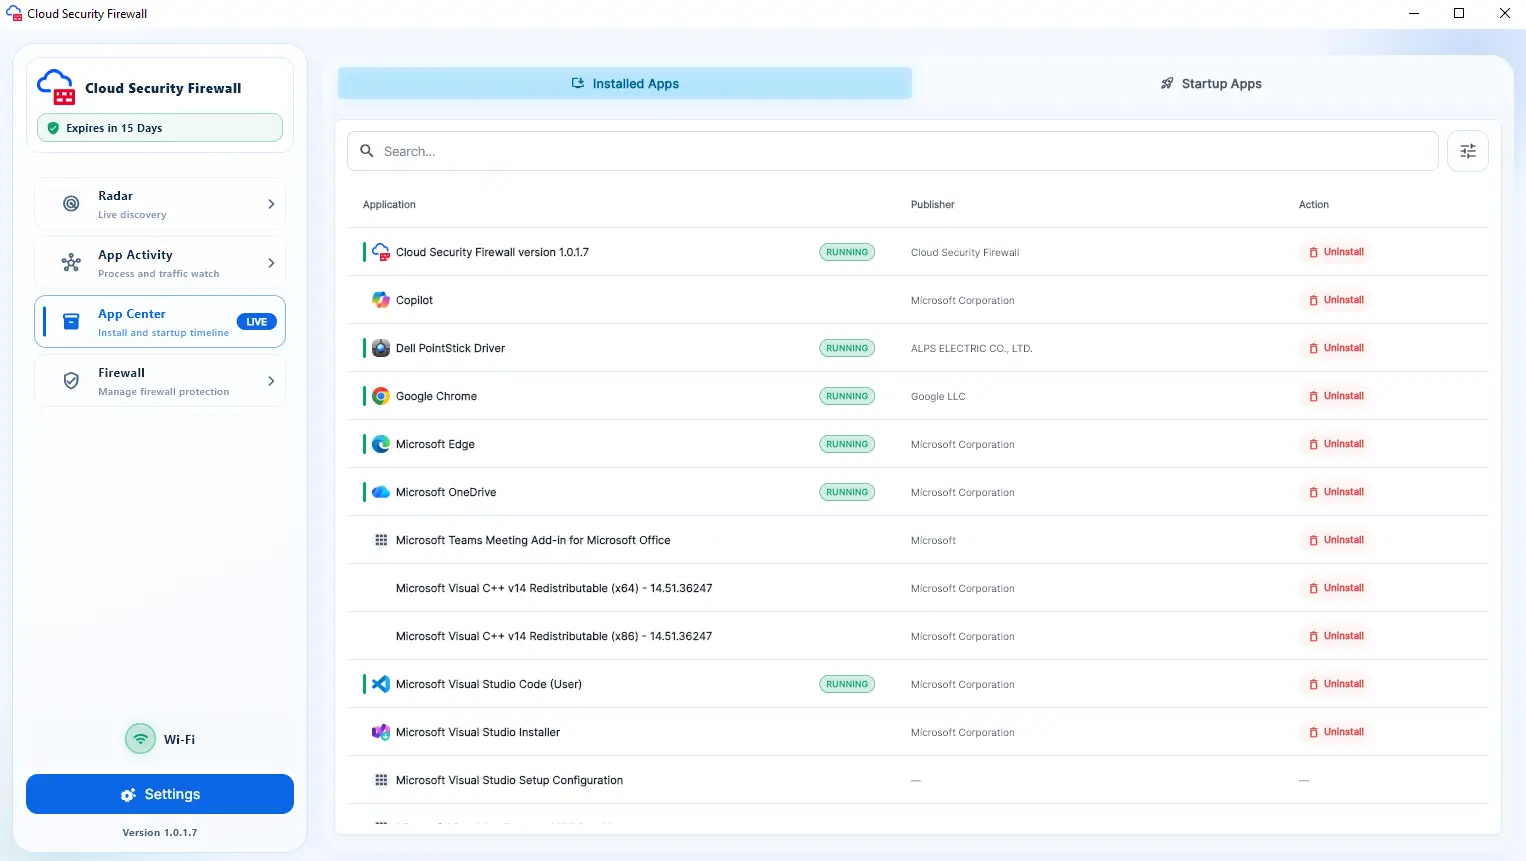
Task: Uninstall Microsoft Visual Studio Code (User)
Action: (x=1336, y=684)
